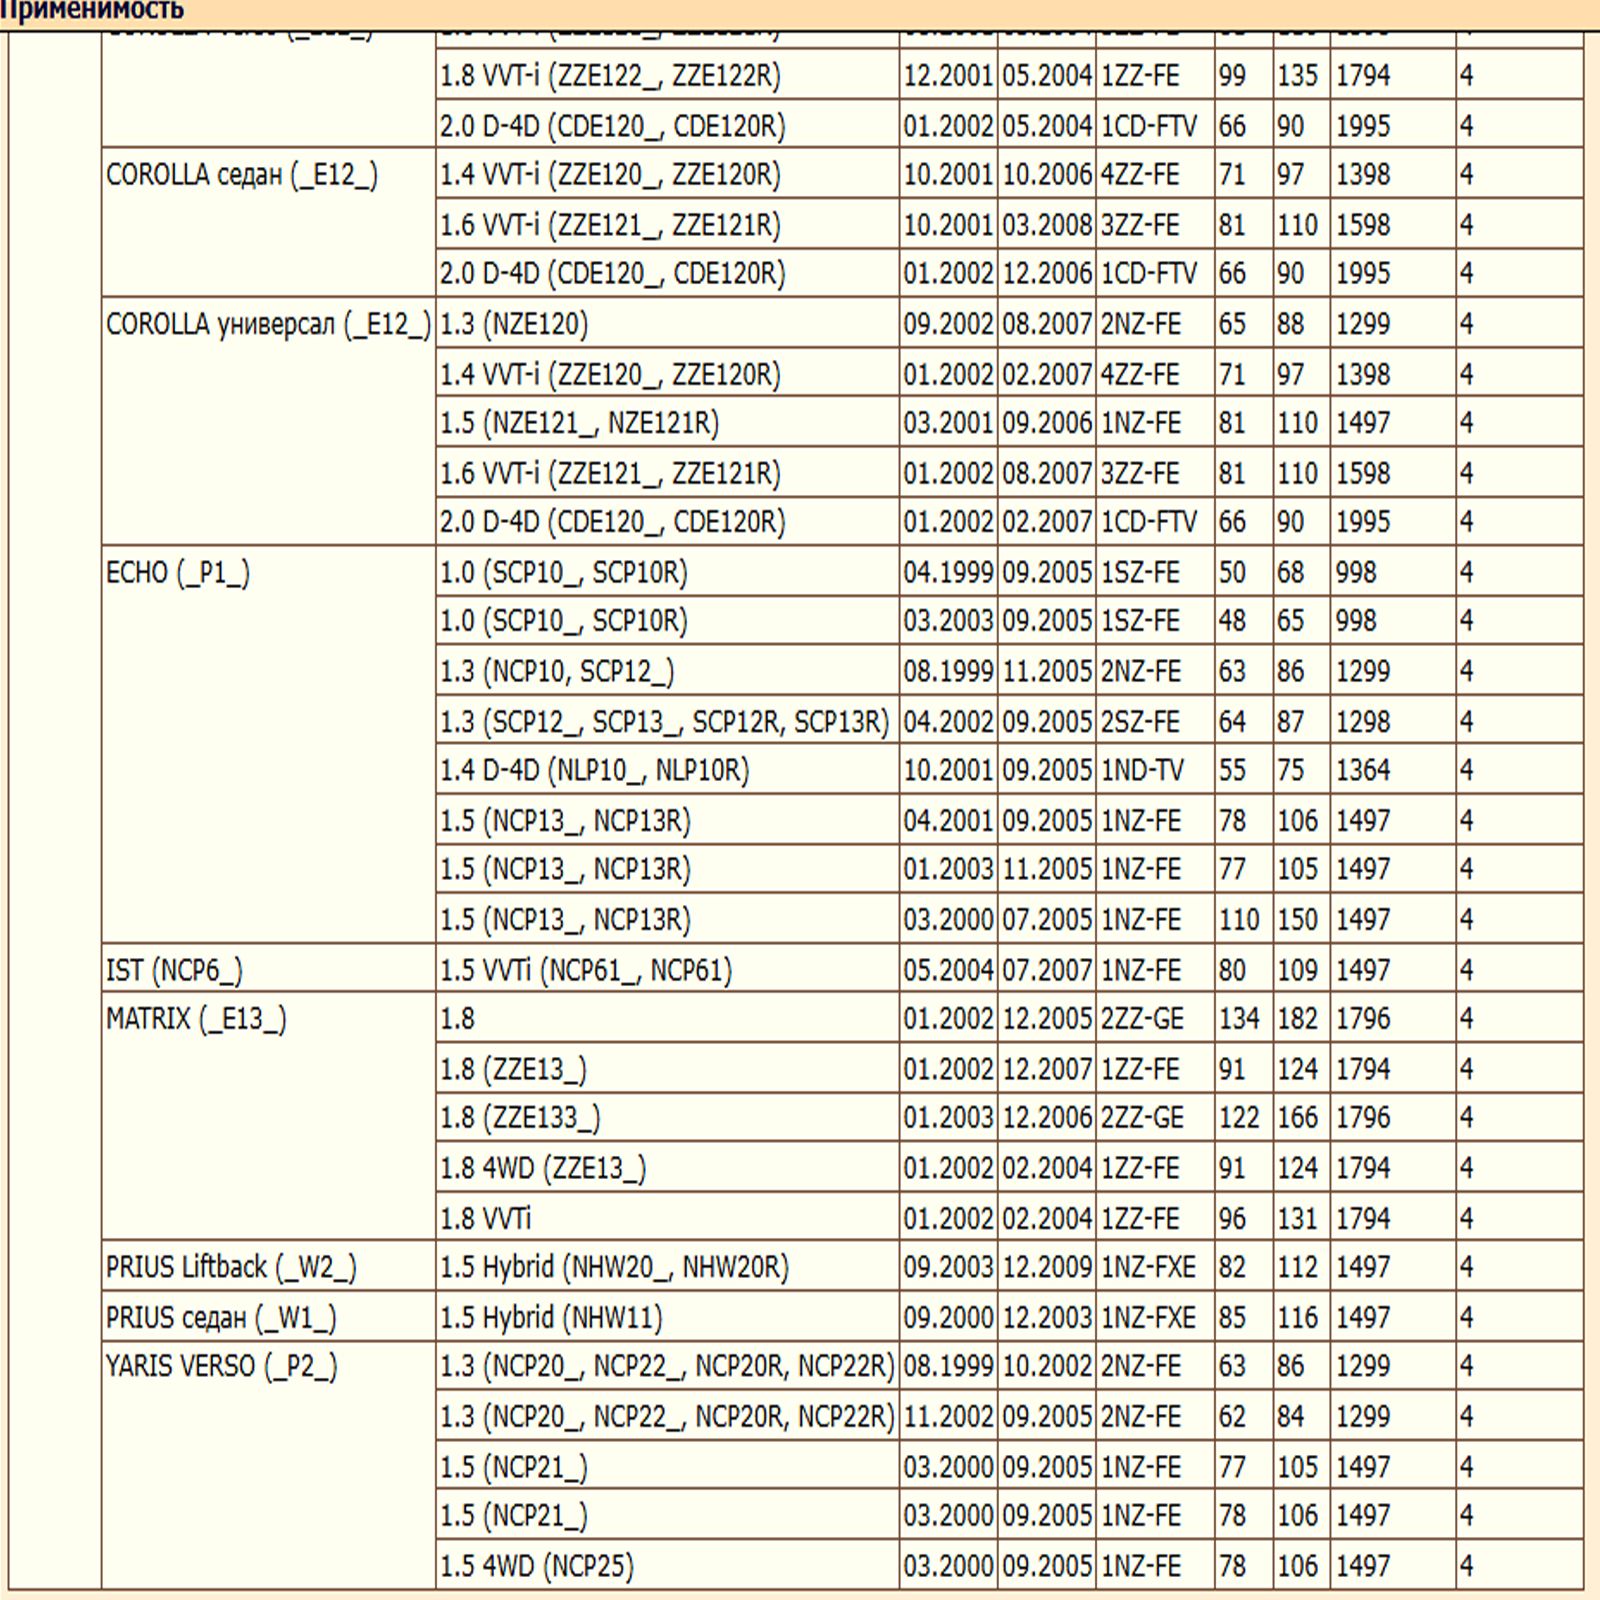Click the ECHO (_P1_) model cell
The width and height of the screenshot is (1600, 1600).
[x=178, y=573]
